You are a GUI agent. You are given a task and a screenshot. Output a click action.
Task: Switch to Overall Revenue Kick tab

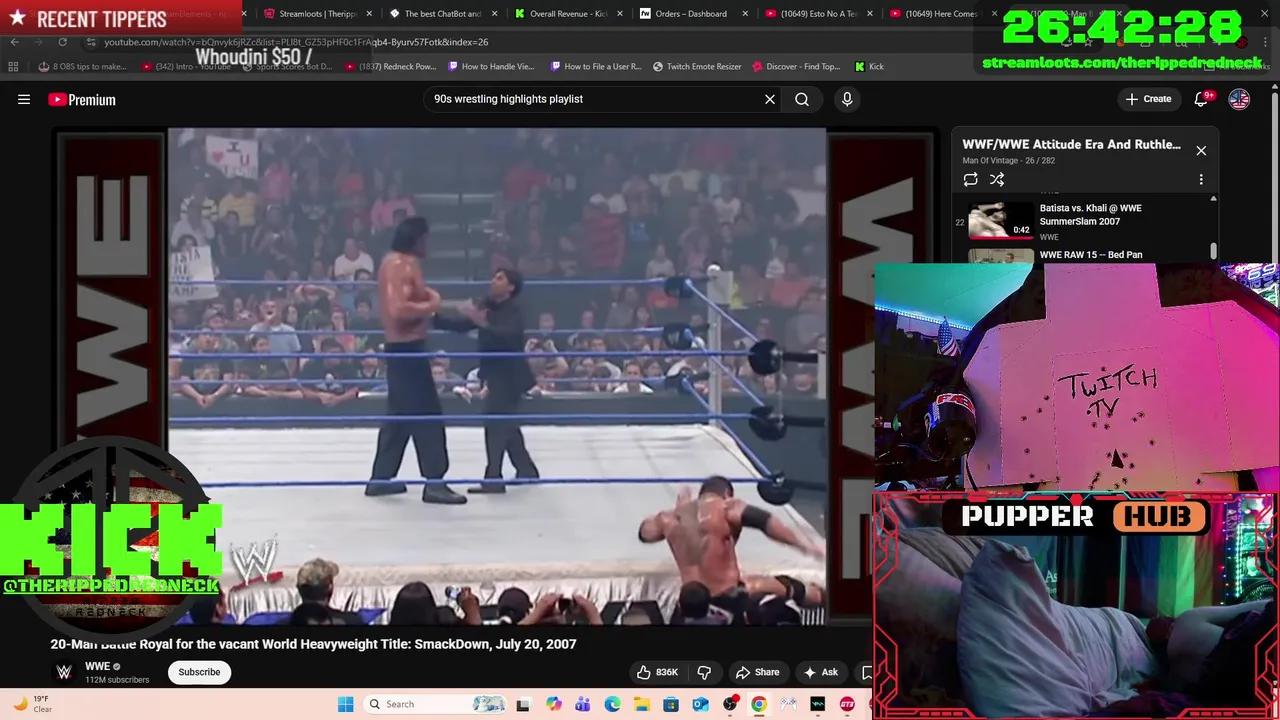click(565, 14)
